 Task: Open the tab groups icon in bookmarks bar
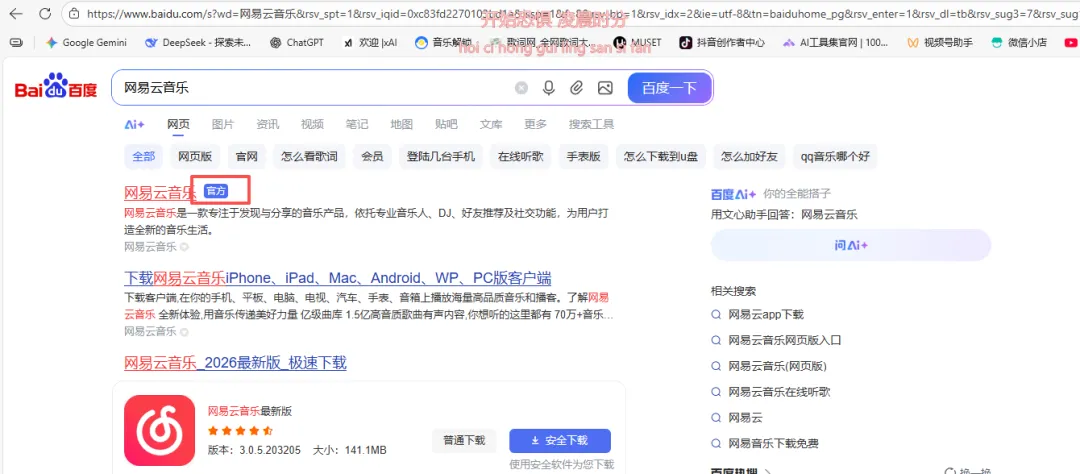pos(16,42)
